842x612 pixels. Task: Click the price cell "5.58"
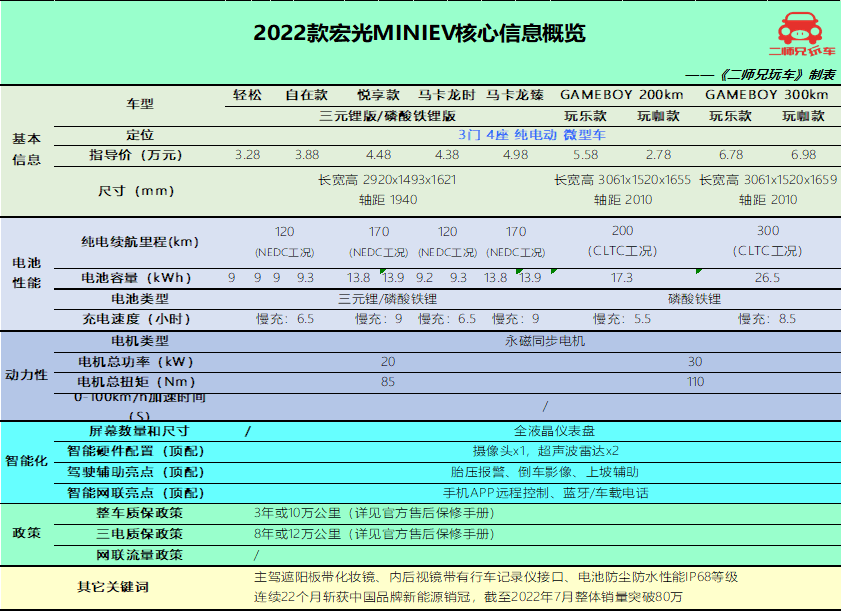585,155
